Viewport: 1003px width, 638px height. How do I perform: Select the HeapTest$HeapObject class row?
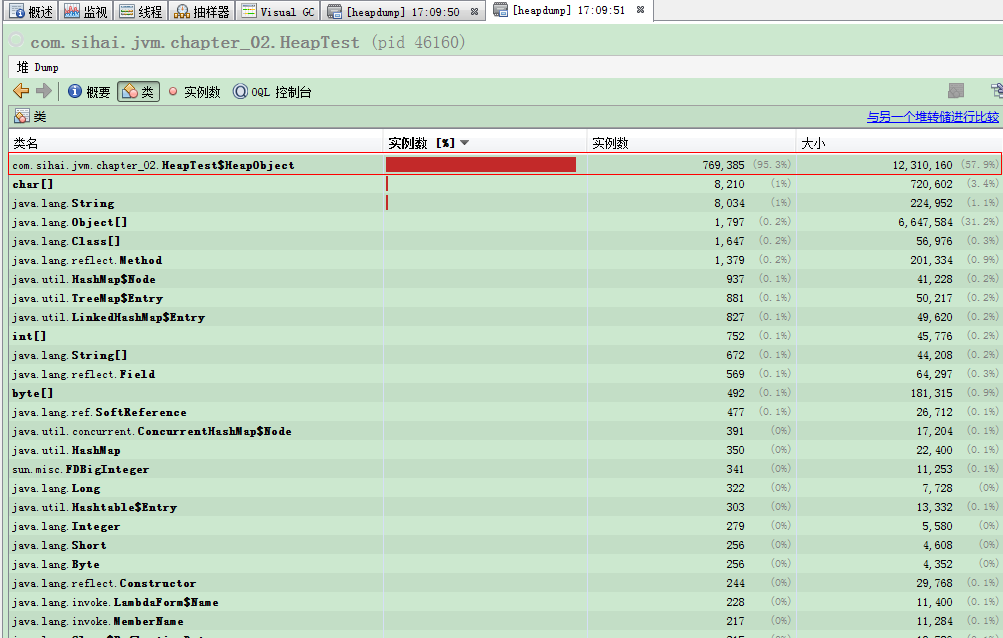(x=505, y=164)
